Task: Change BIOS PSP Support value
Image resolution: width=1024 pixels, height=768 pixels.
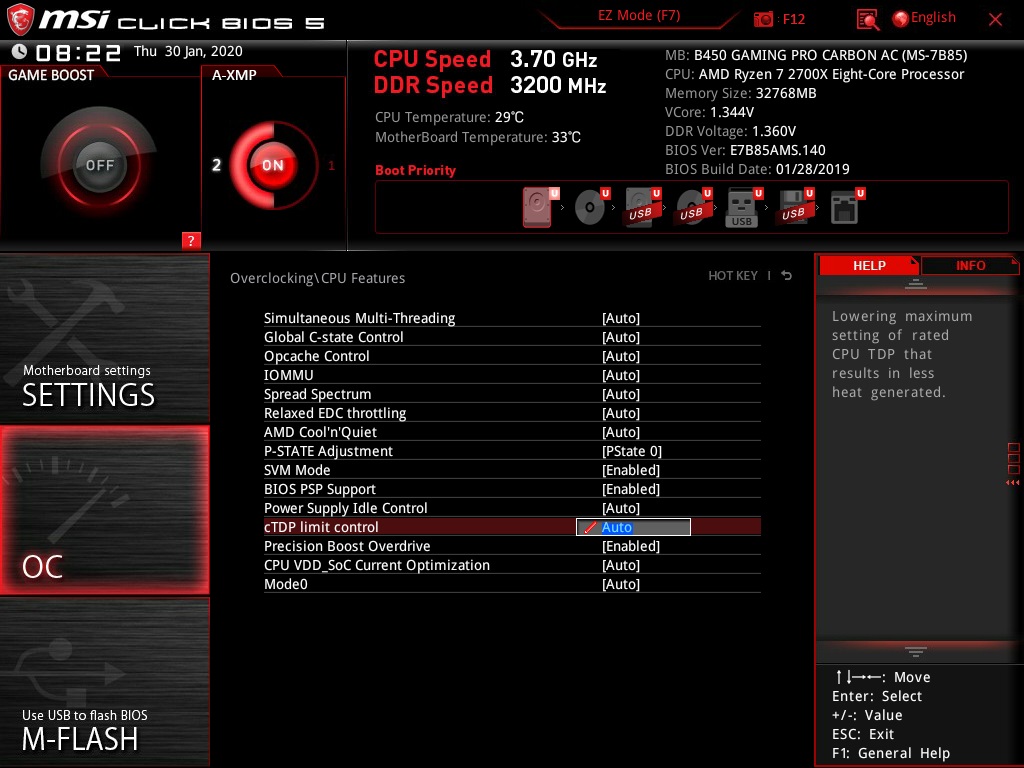Action: (630, 488)
